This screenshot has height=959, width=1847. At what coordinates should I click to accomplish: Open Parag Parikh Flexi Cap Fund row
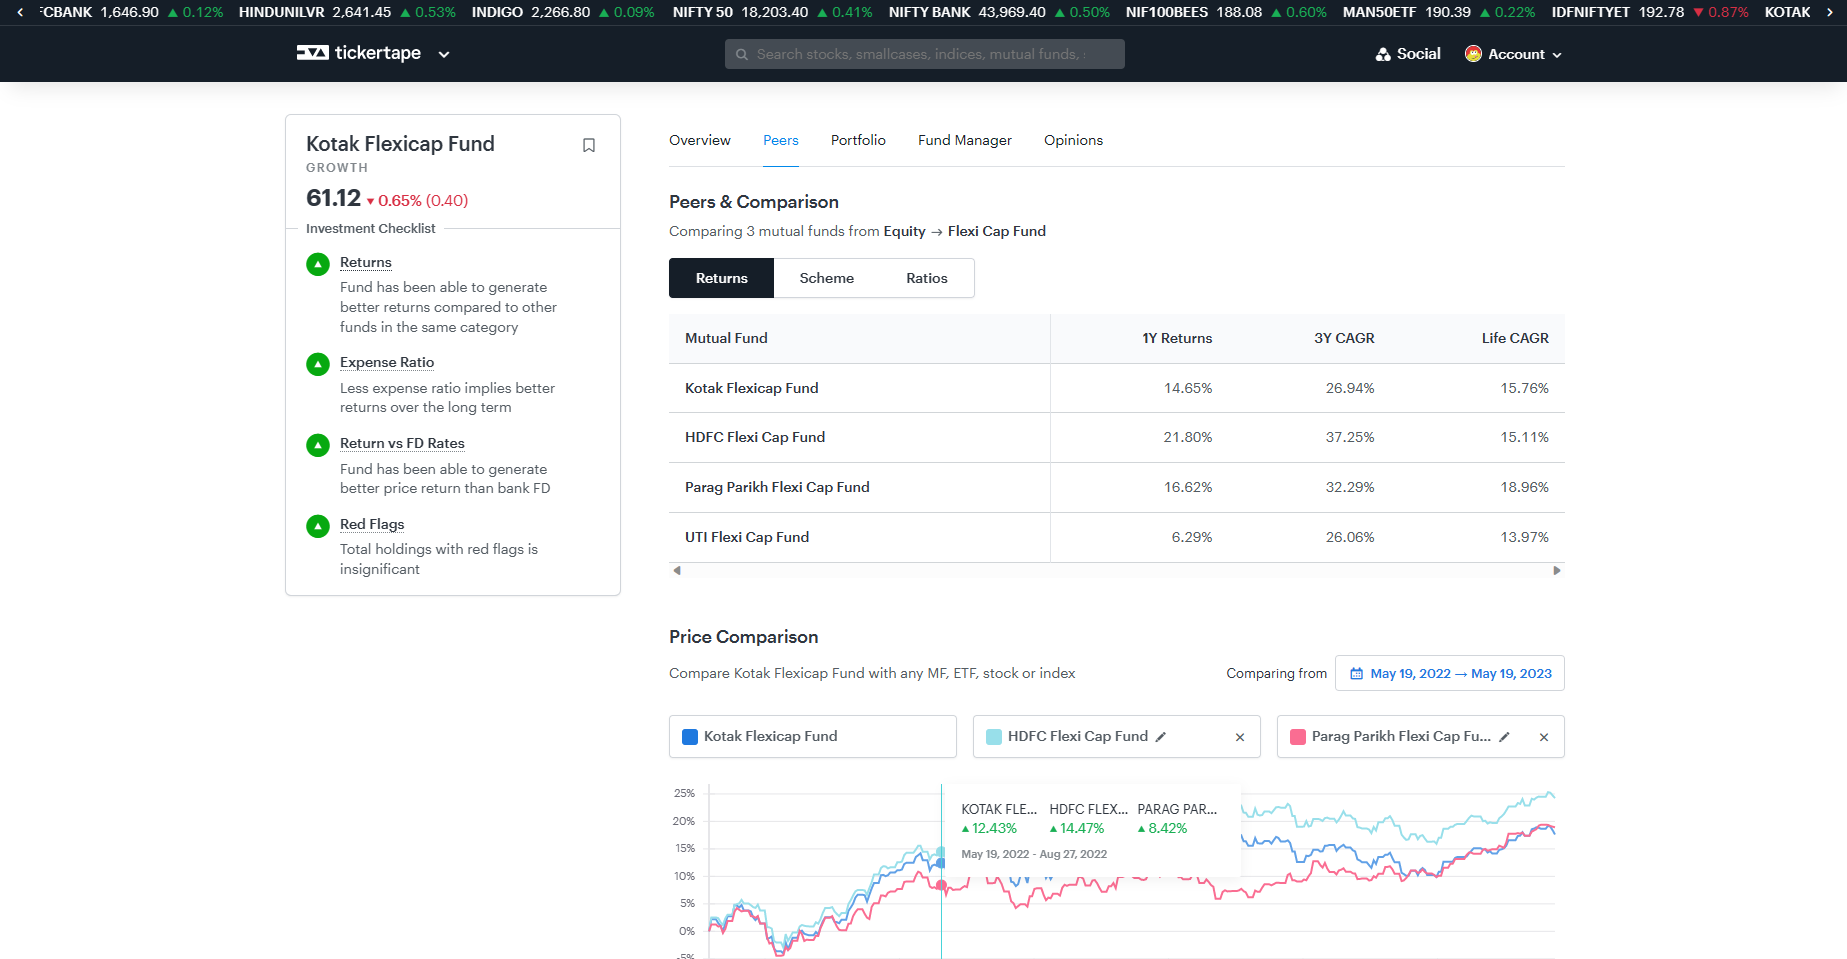[1116, 487]
